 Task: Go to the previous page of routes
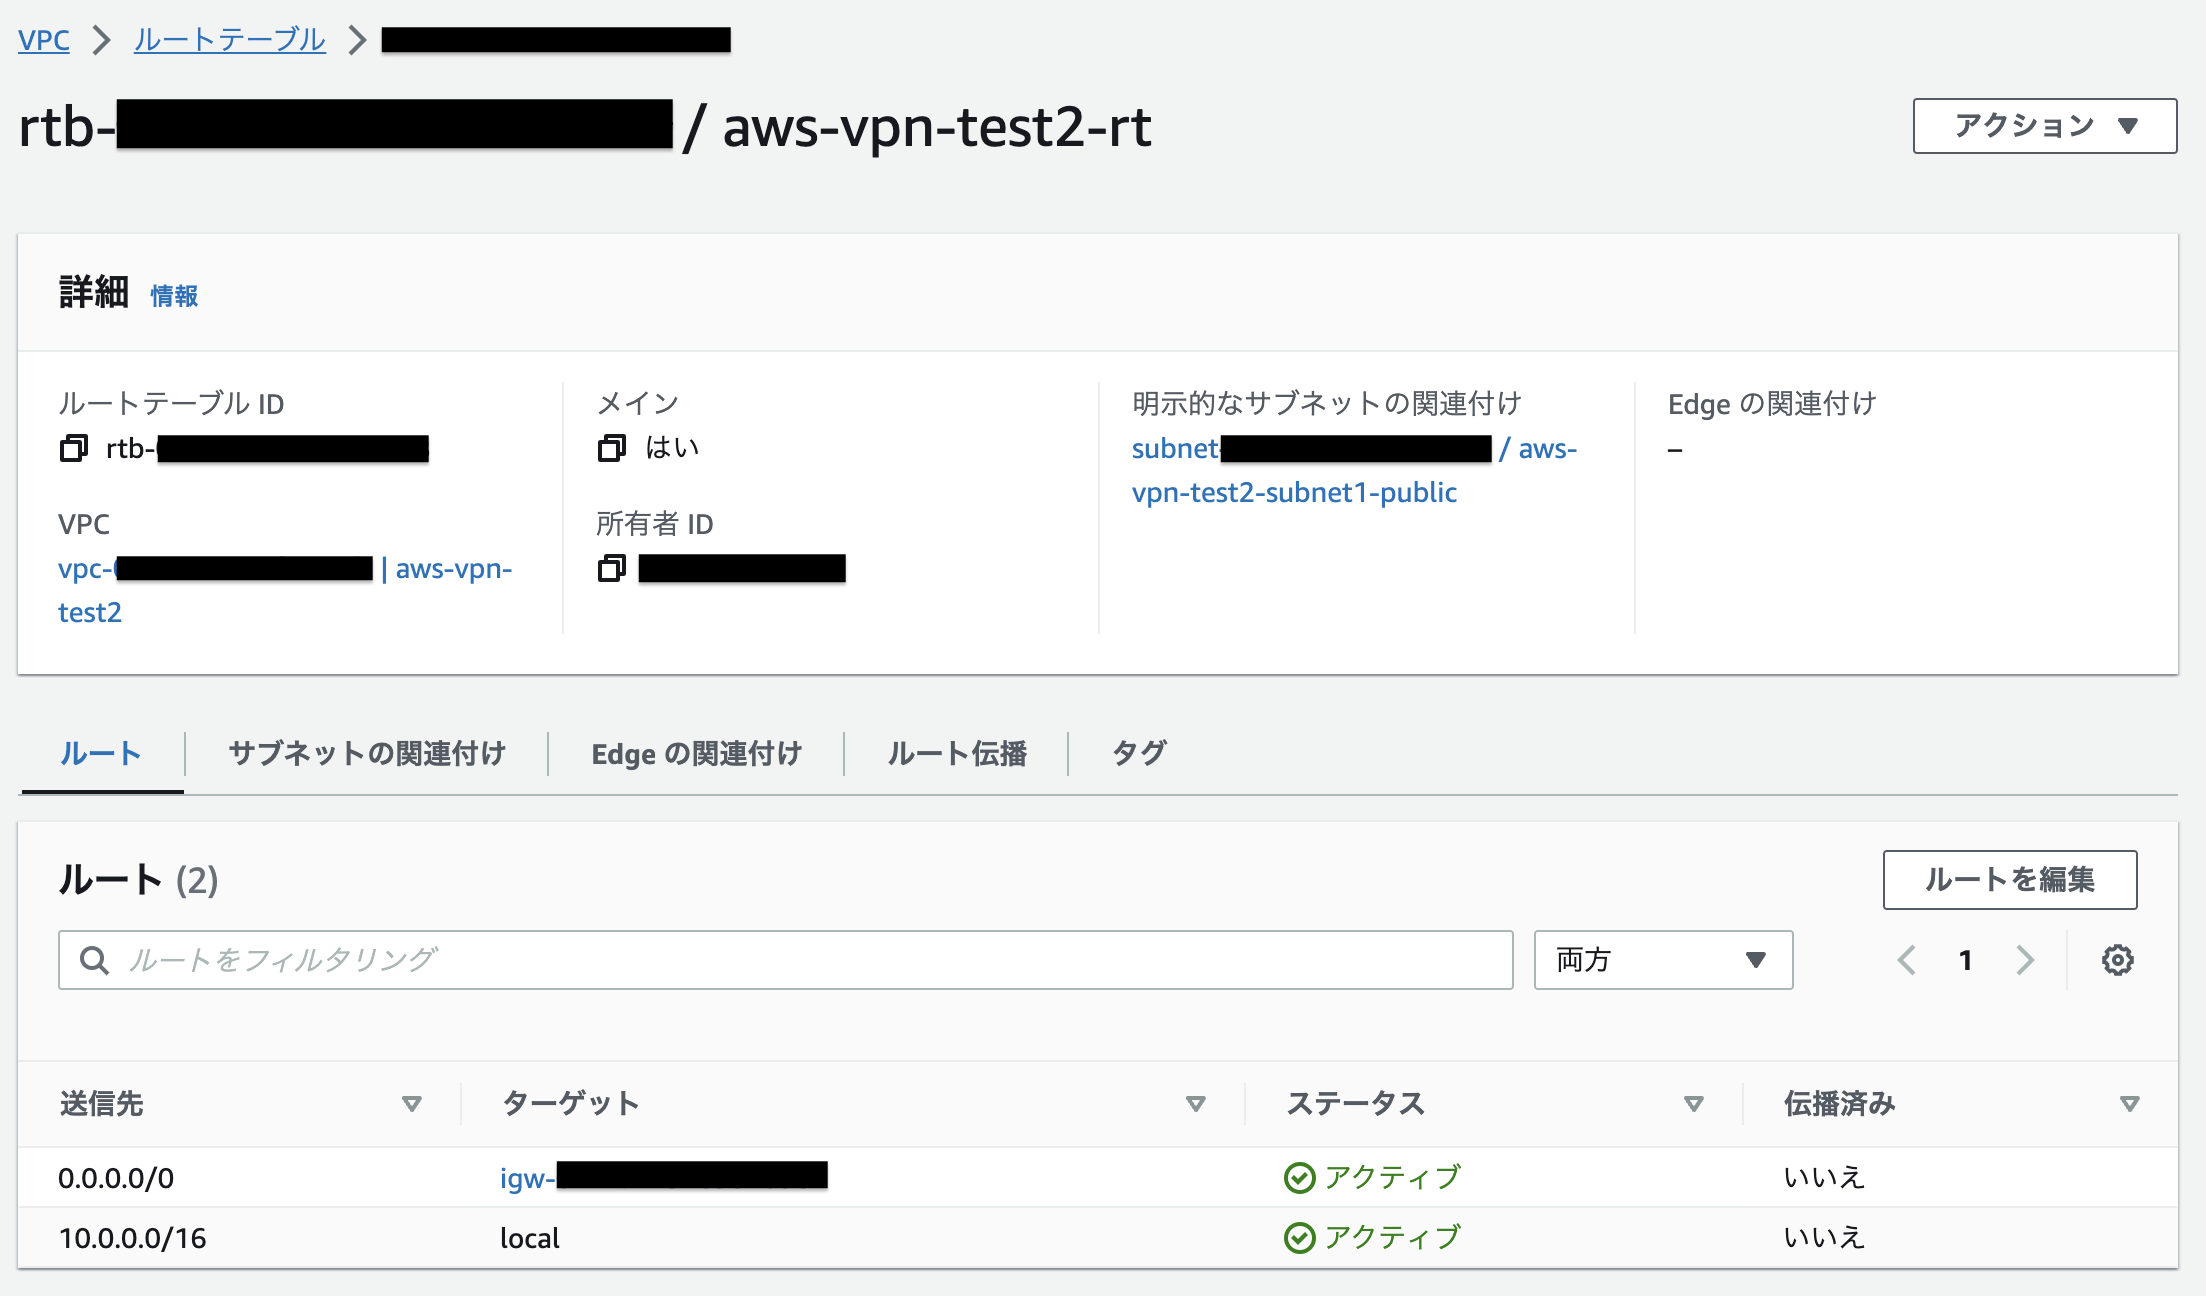click(1907, 960)
